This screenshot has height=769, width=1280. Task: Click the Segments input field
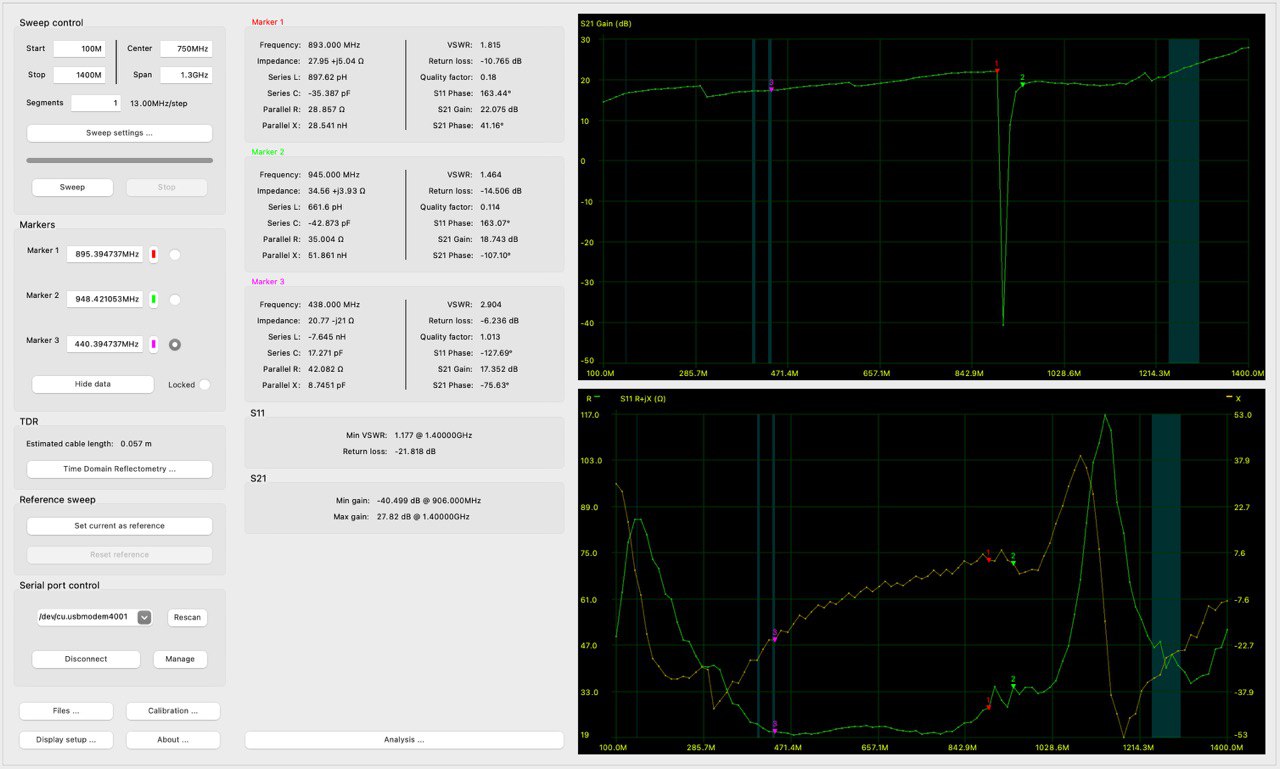coord(95,103)
